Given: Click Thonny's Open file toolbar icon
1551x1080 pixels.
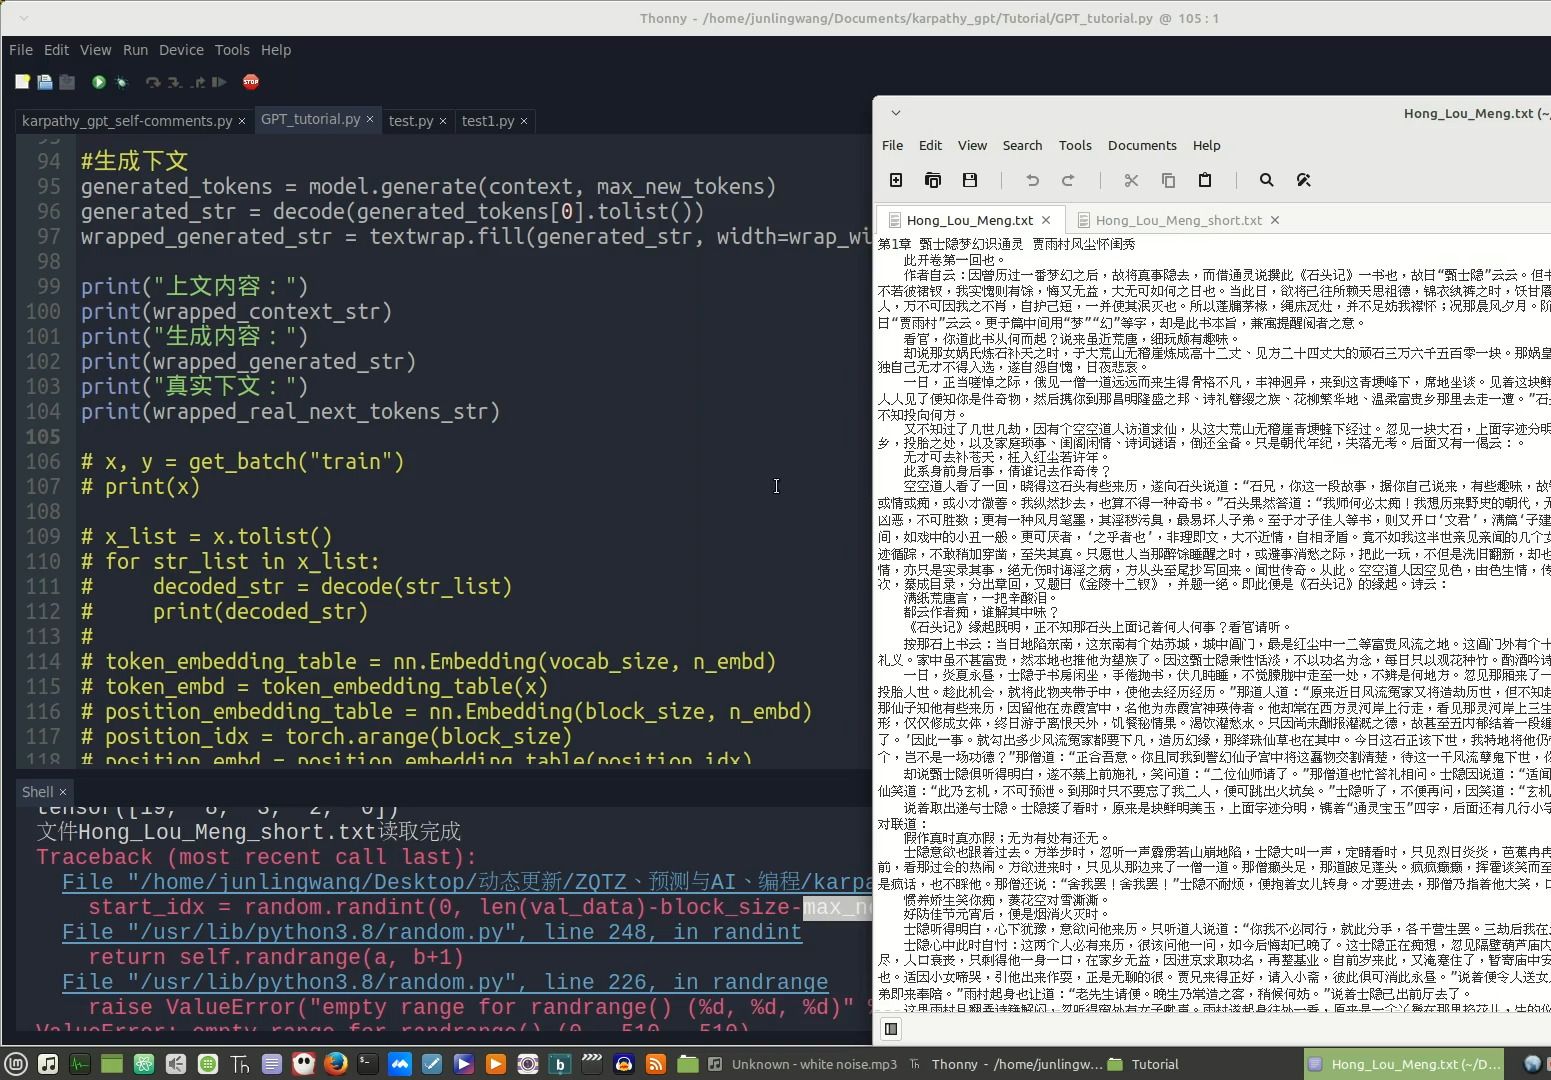Looking at the screenshot, I should (x=45, y=82).
